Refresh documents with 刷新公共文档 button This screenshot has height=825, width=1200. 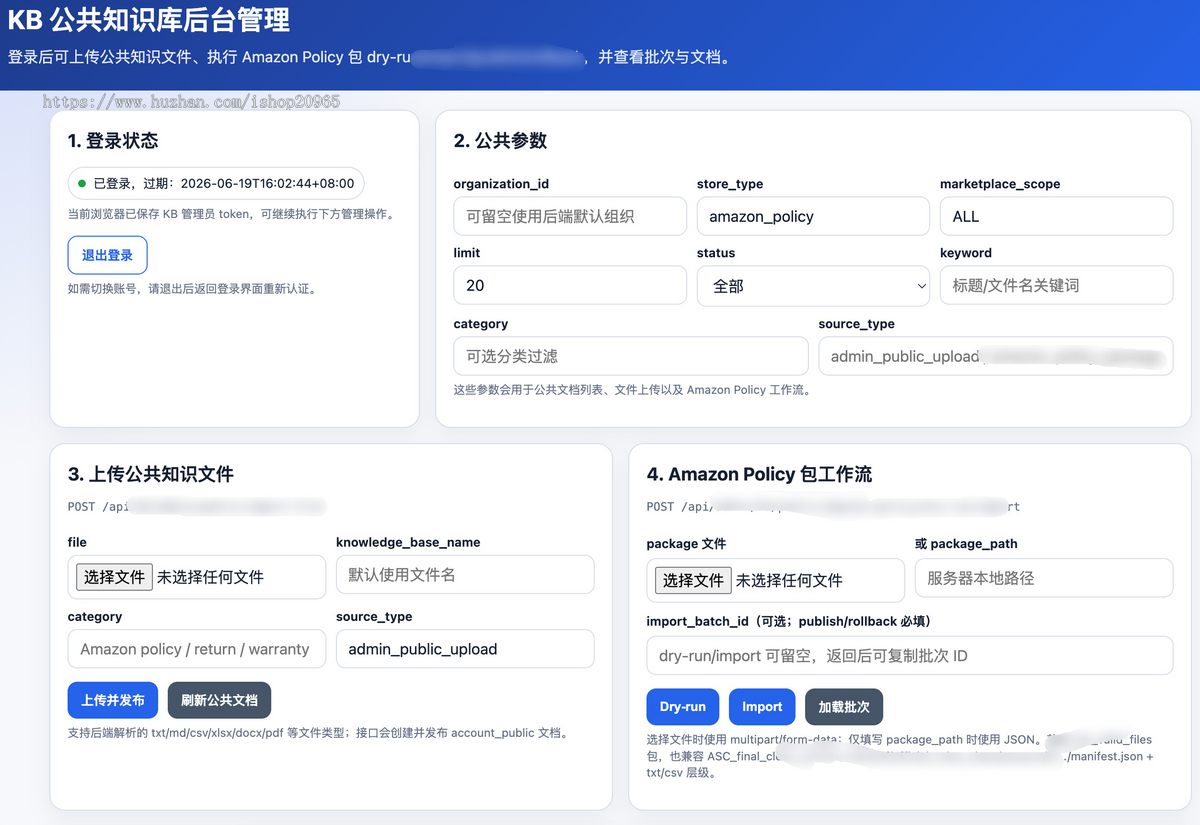coord(219,700)
